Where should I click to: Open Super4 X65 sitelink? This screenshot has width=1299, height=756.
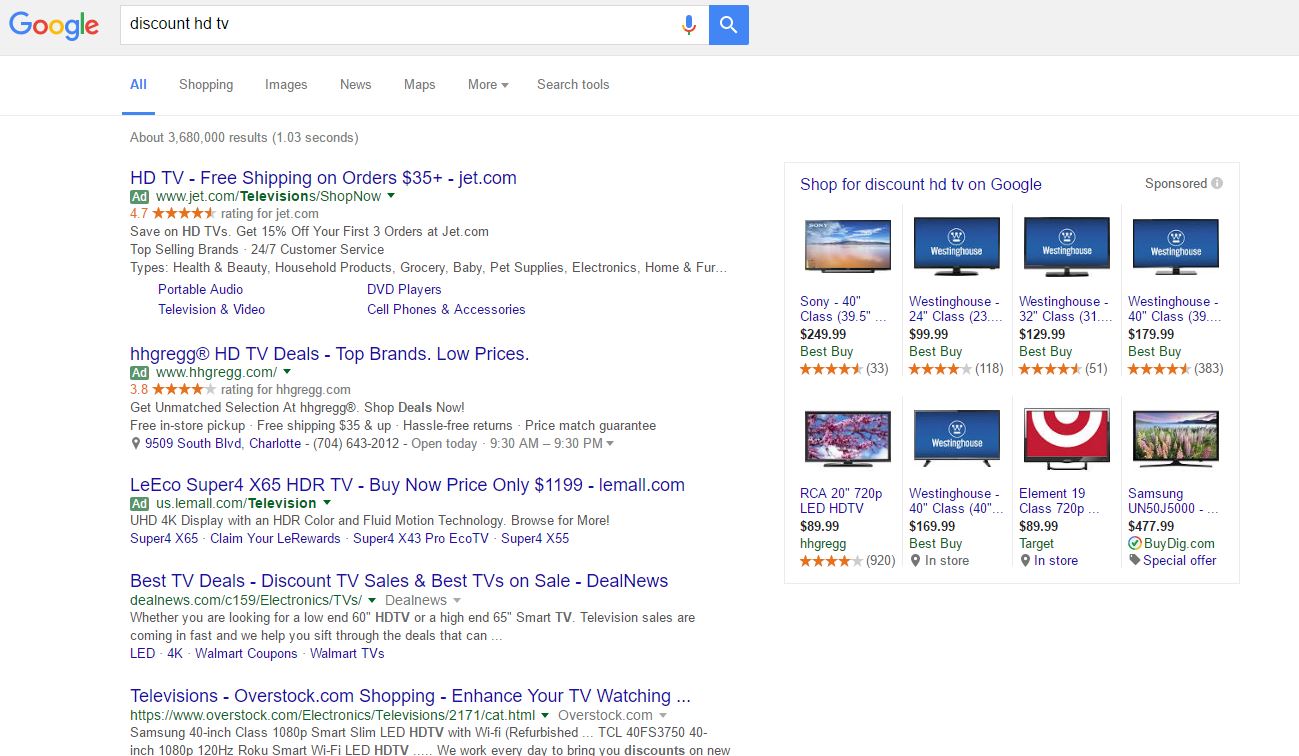(x=164, y=539)
